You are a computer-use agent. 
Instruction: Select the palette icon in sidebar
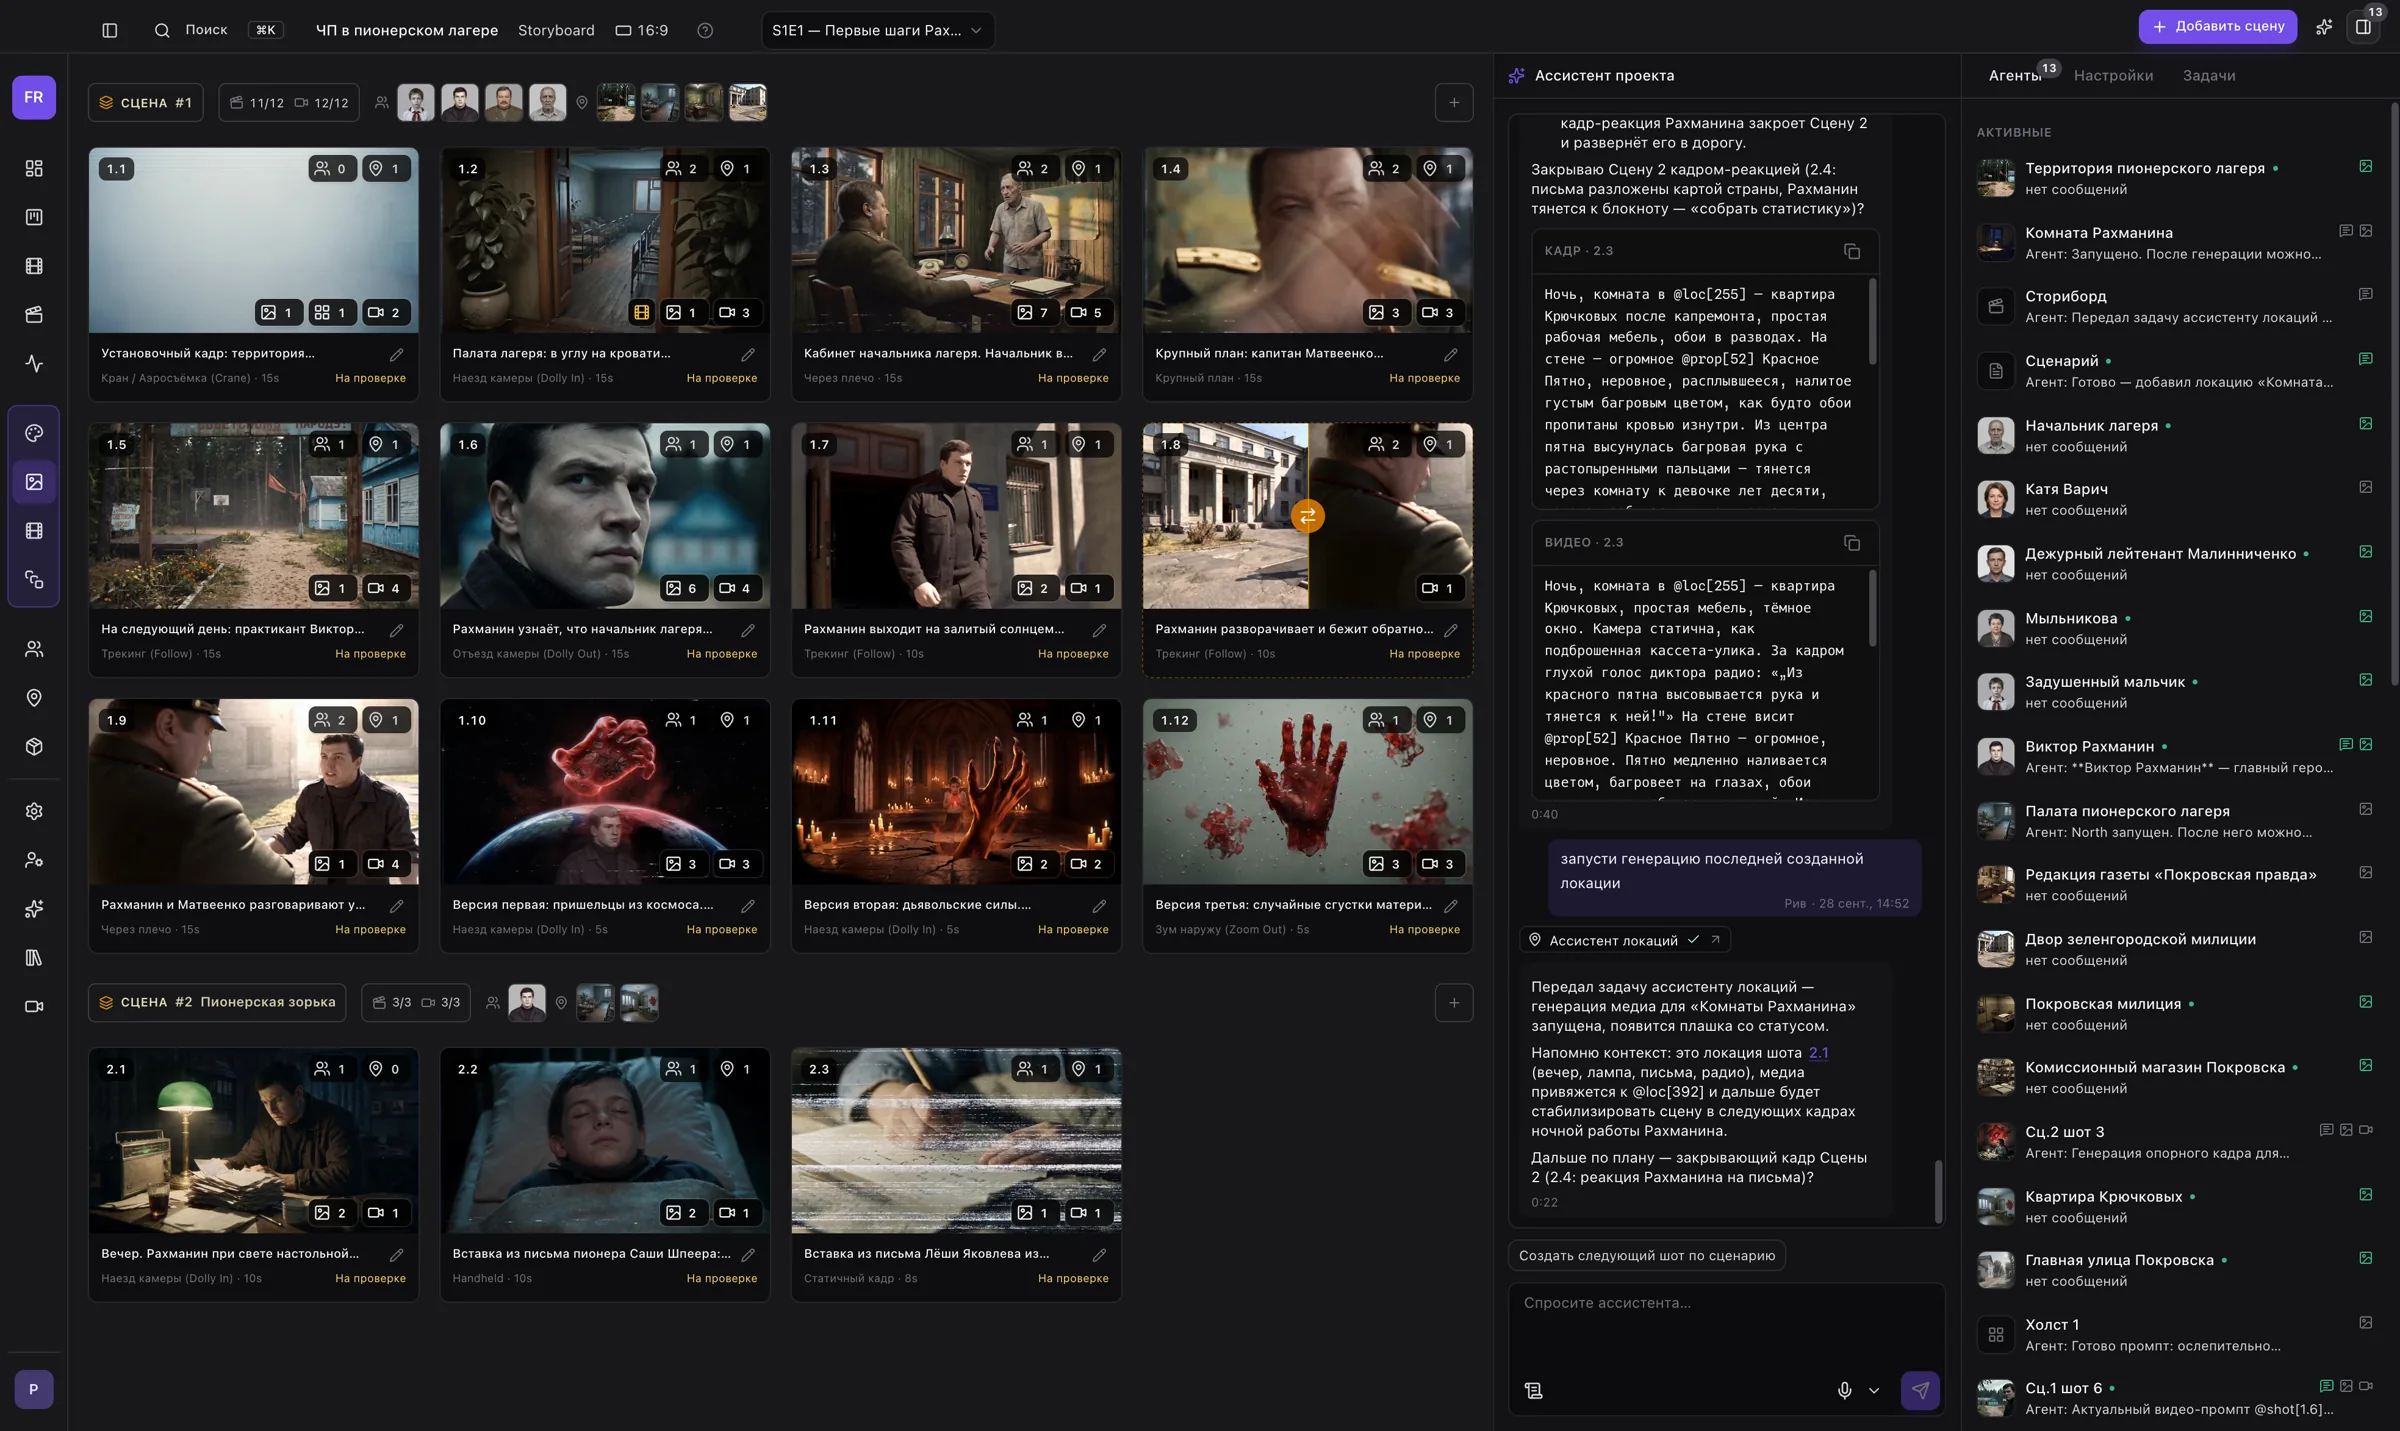tap(34, 433)
